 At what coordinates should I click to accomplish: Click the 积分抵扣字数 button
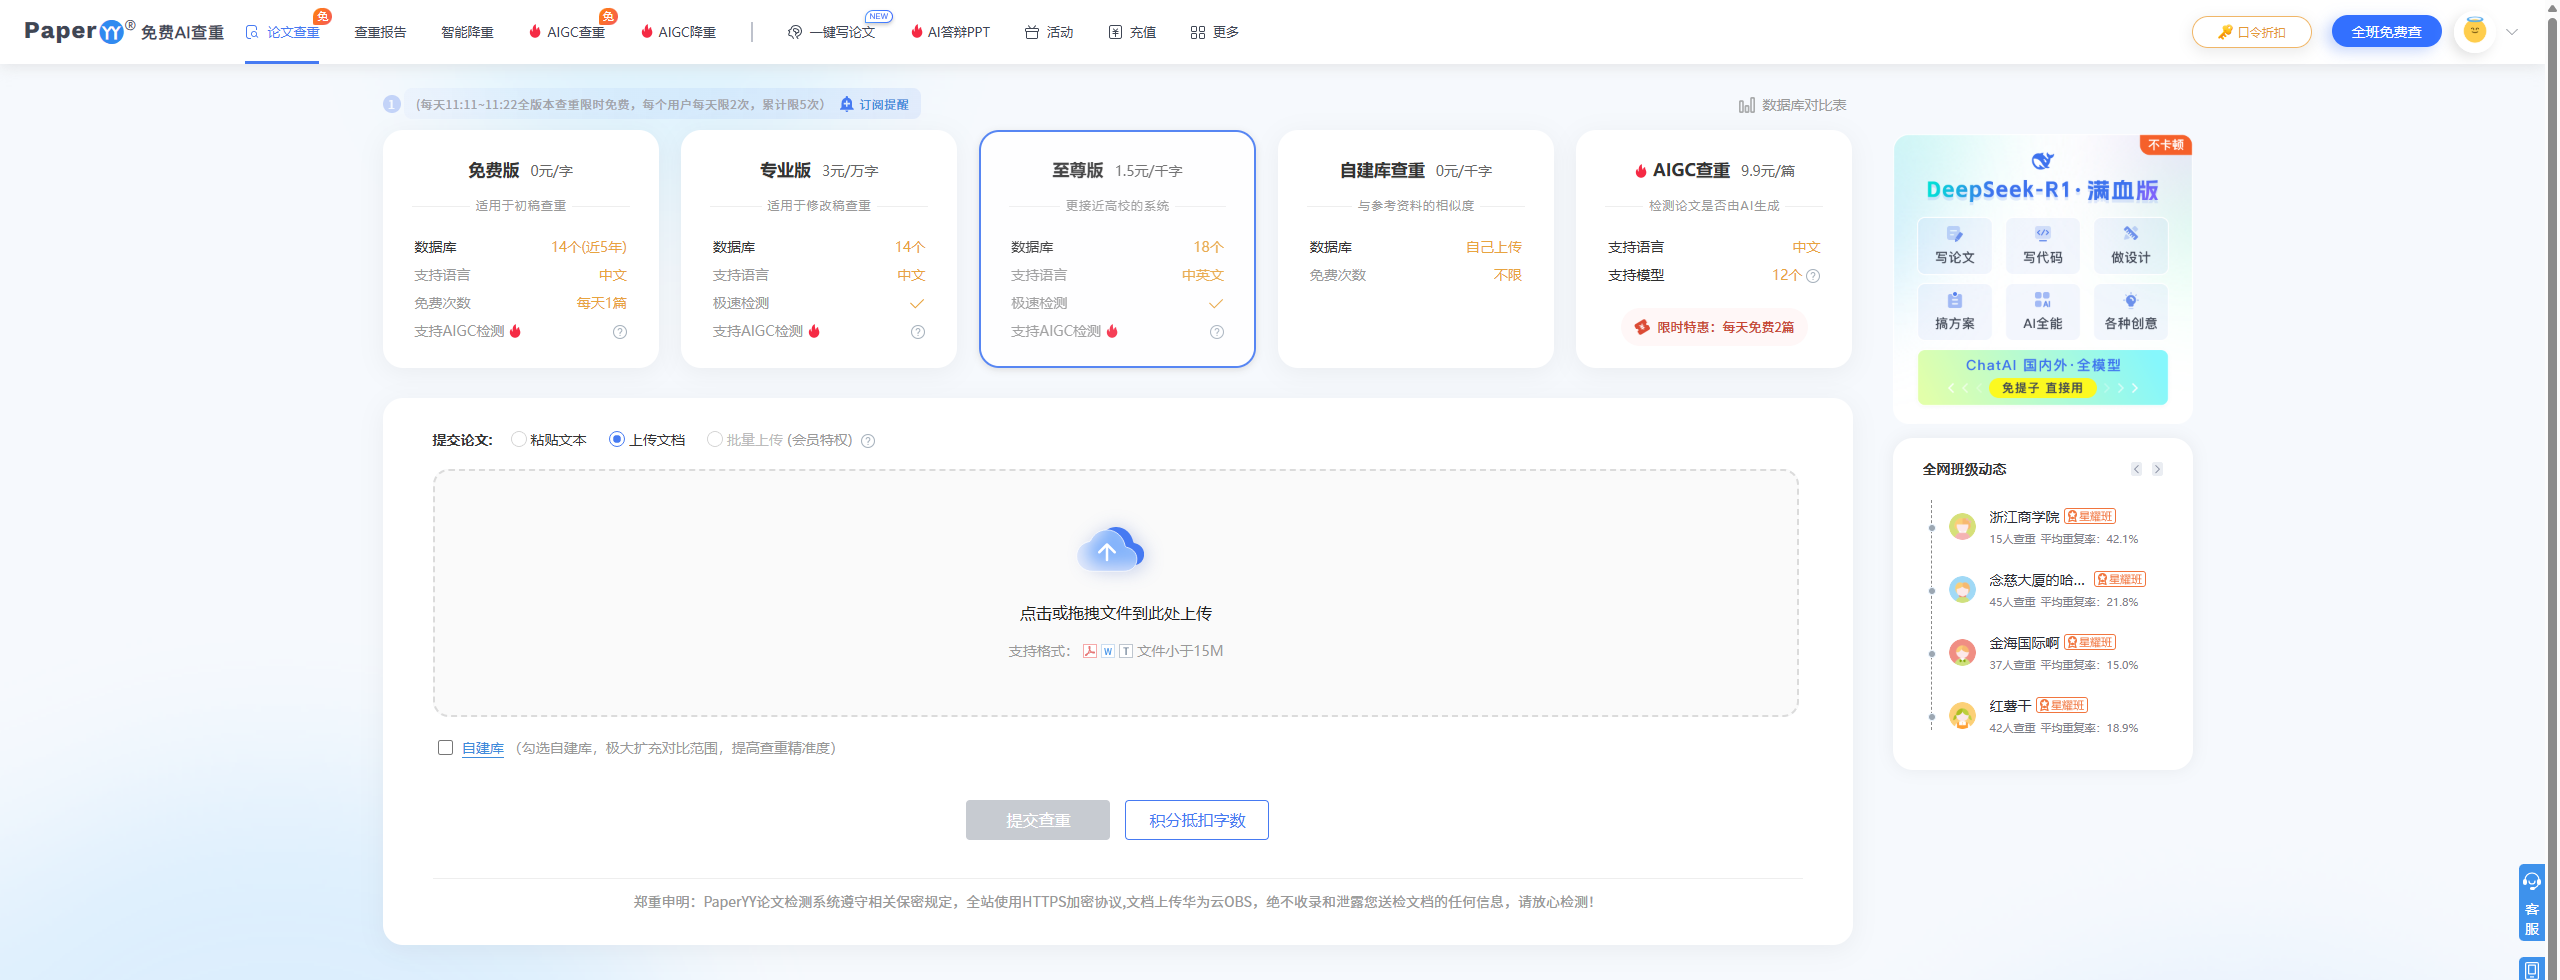[x=1197, y=820]
